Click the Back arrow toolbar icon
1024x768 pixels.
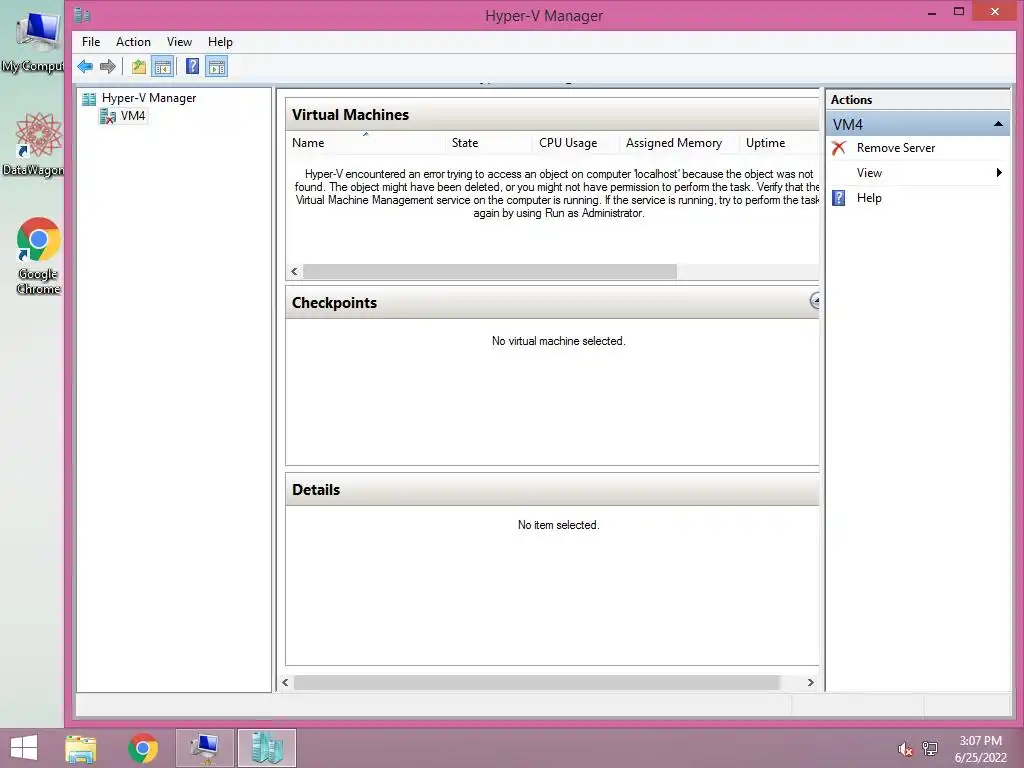click(x=85, y=66)
